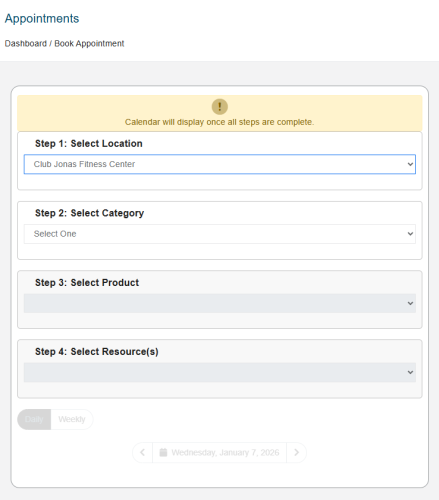Click the chevron arrow on Category dropdown
The height and width of the screenshot is (500, 439).
410,234
